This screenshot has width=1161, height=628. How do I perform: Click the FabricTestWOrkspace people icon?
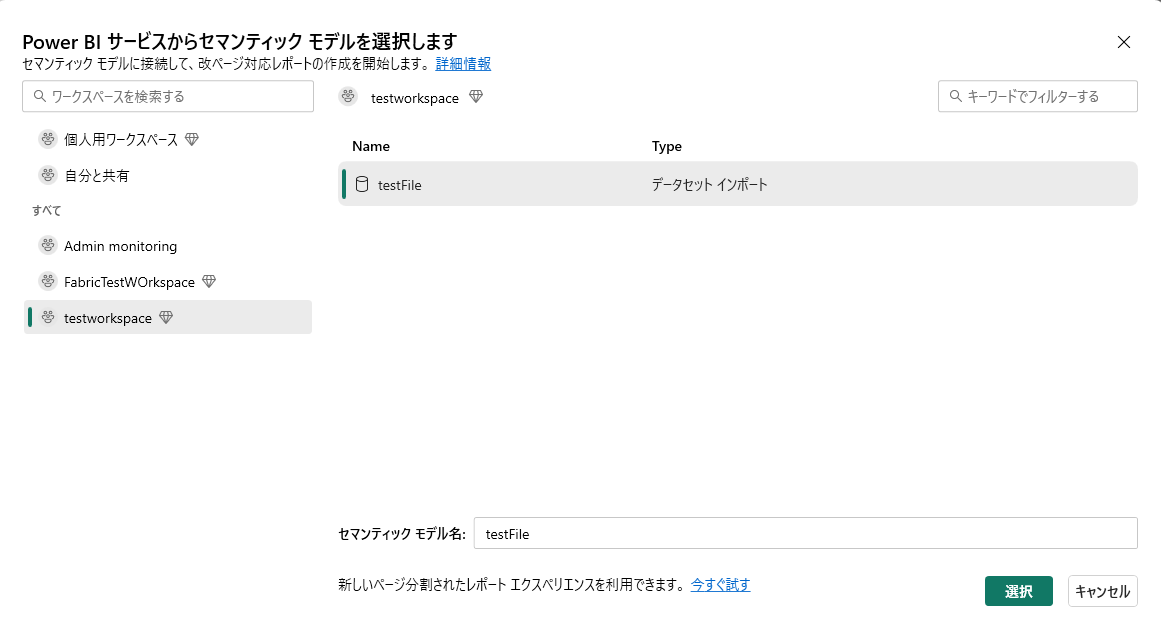[x=48, y=281]
